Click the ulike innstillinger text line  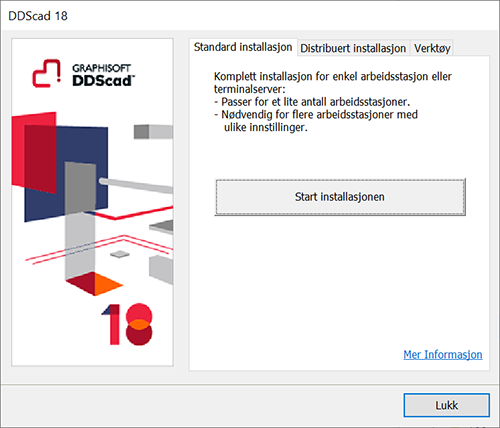coord(266,127)
